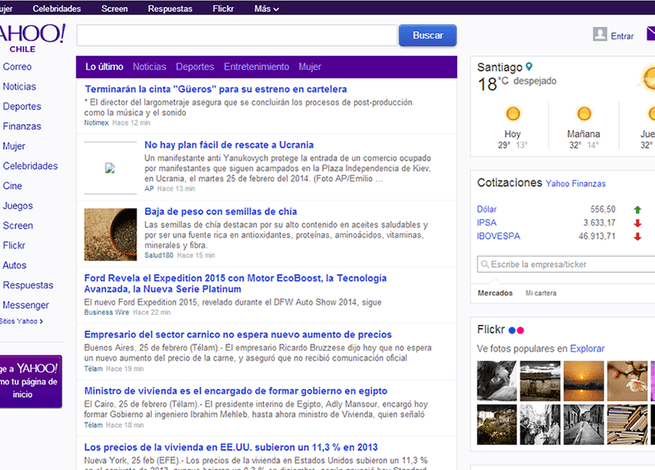
Task: Click the Explorar link under Flickr
Action: tap(587, 349)
